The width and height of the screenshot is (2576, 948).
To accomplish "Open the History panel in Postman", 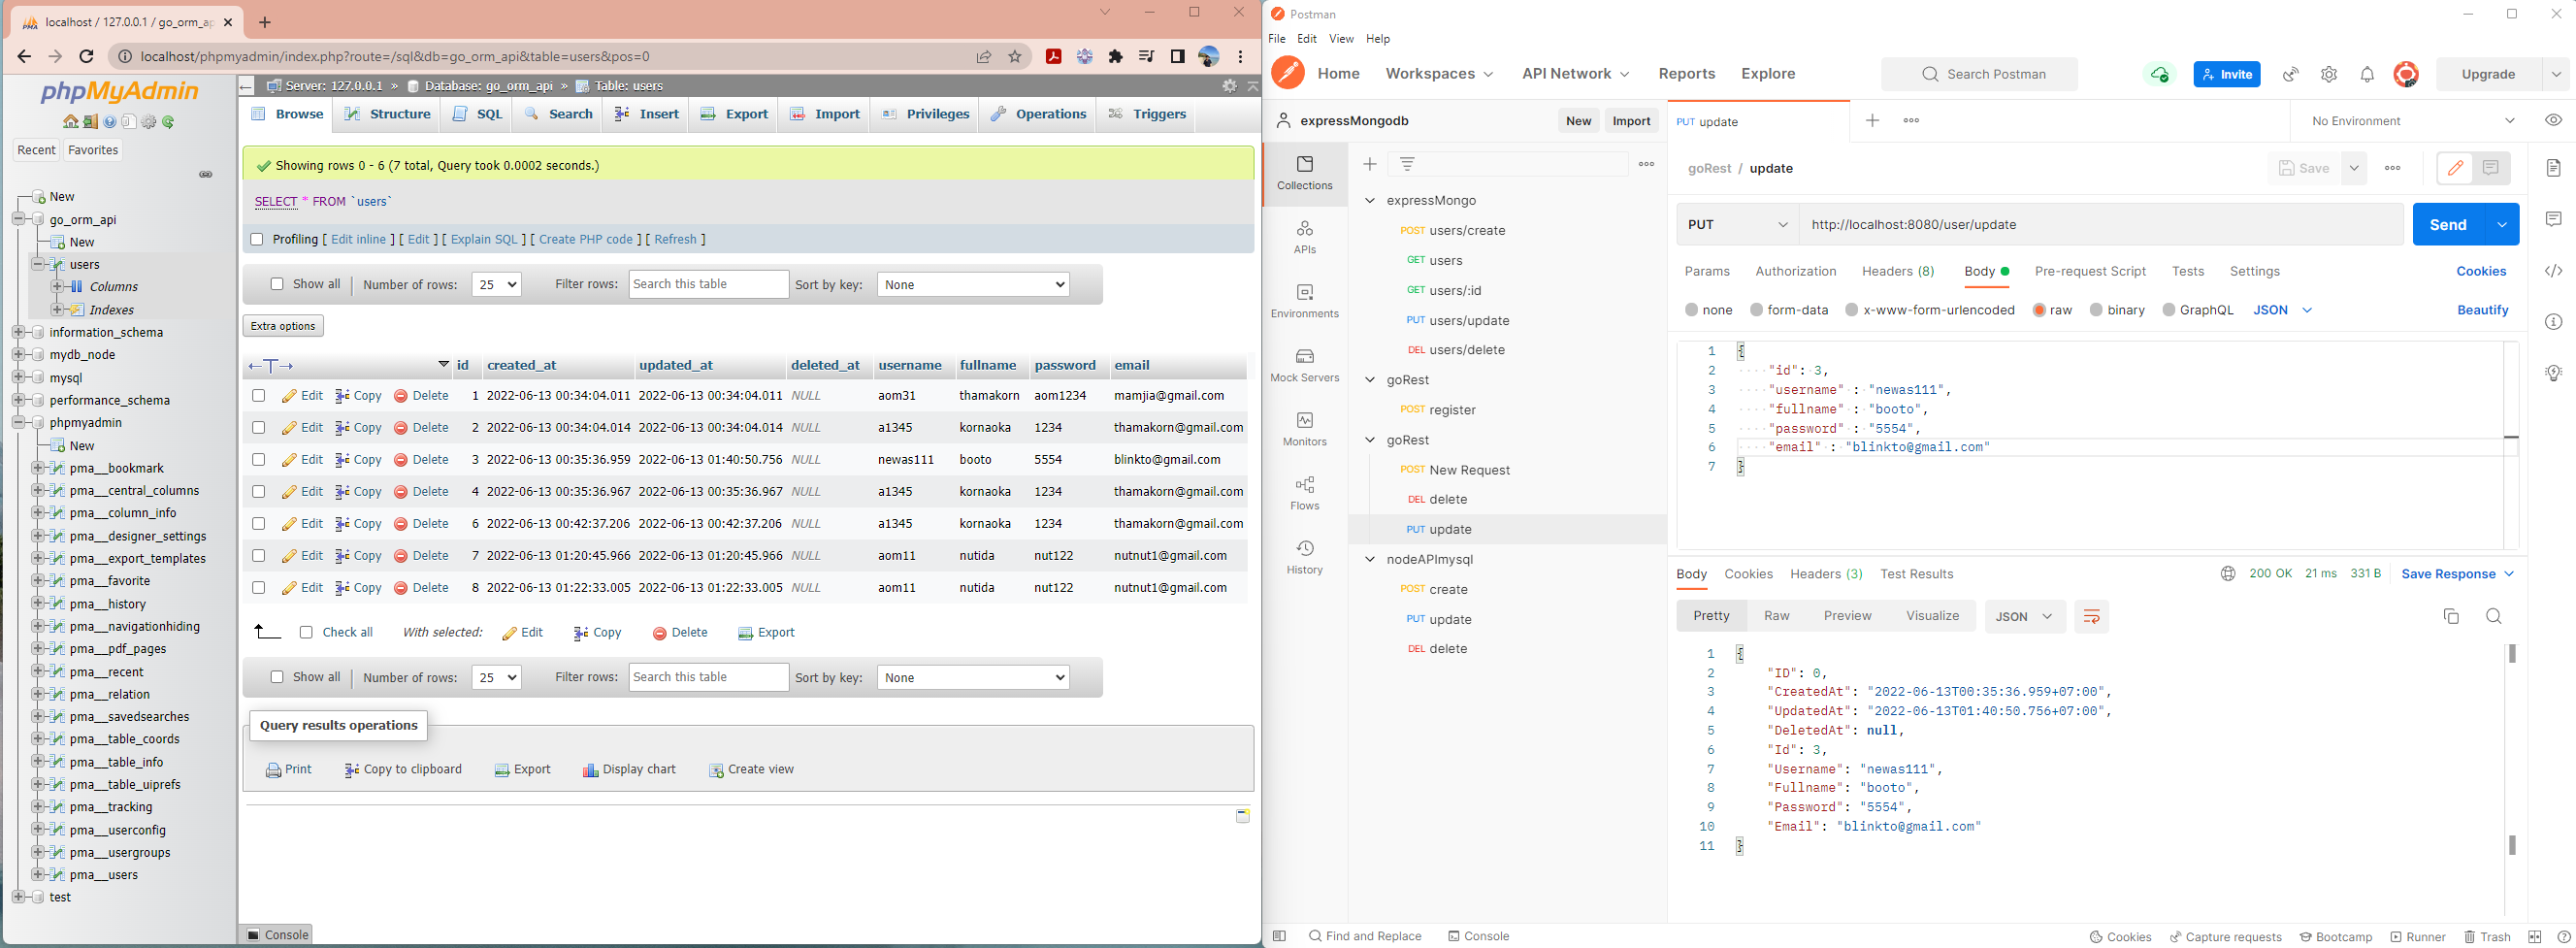I will 1304,556.
